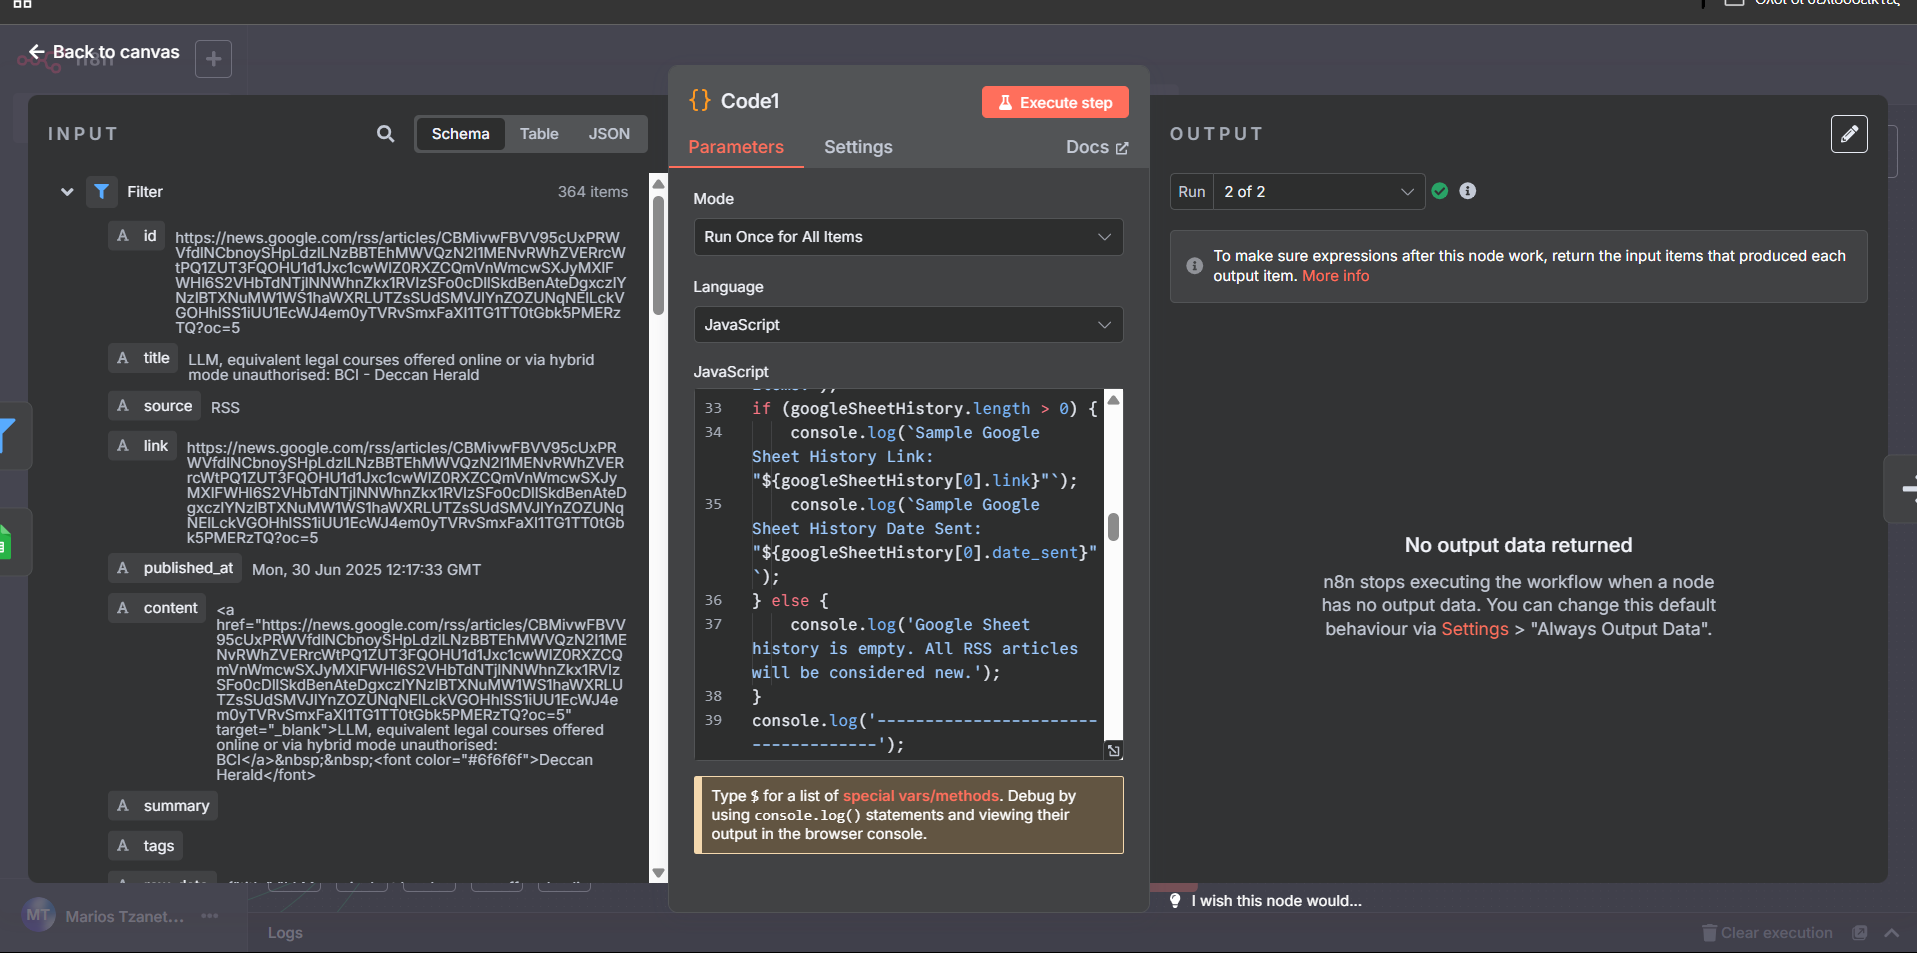This screenshot has width=1917, height=953.
Task: Open the Settings link under No output data
Action: point(1474,629)
